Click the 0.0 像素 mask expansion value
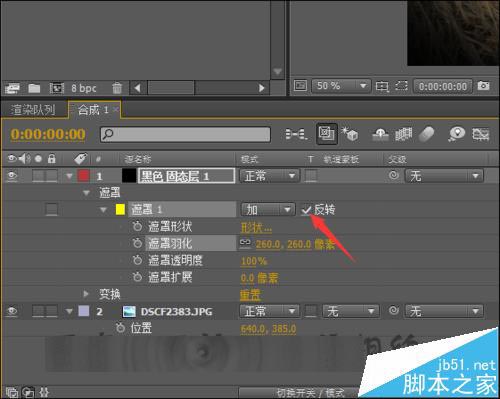The width and height of the screenshot is (500, 399). [x=259, y=278]
